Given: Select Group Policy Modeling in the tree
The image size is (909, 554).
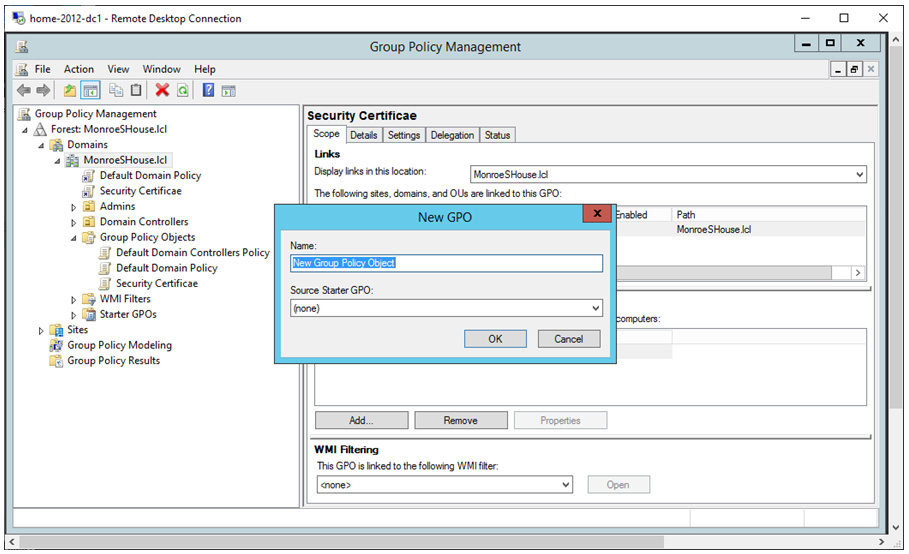Looking at the screenshot, I should pos(119,345).
